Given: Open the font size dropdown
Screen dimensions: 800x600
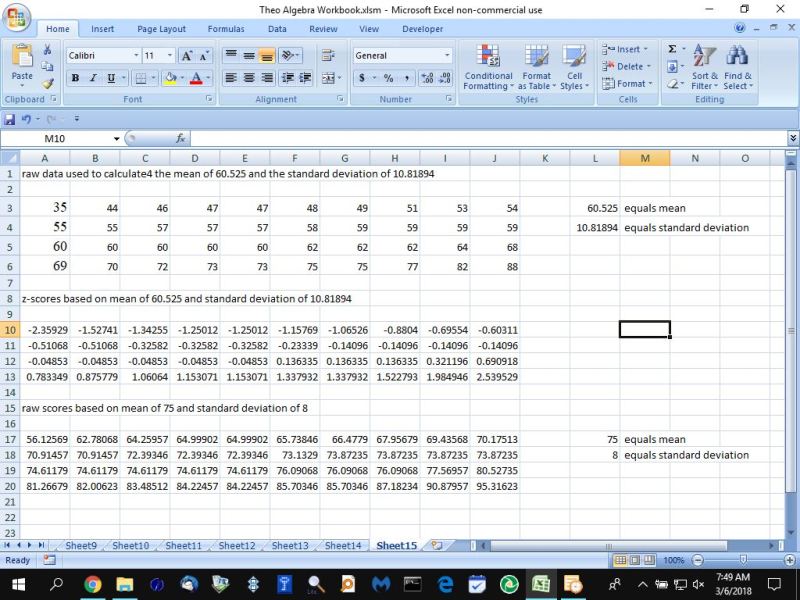Looking at the screenshot, I should (170, 55).
